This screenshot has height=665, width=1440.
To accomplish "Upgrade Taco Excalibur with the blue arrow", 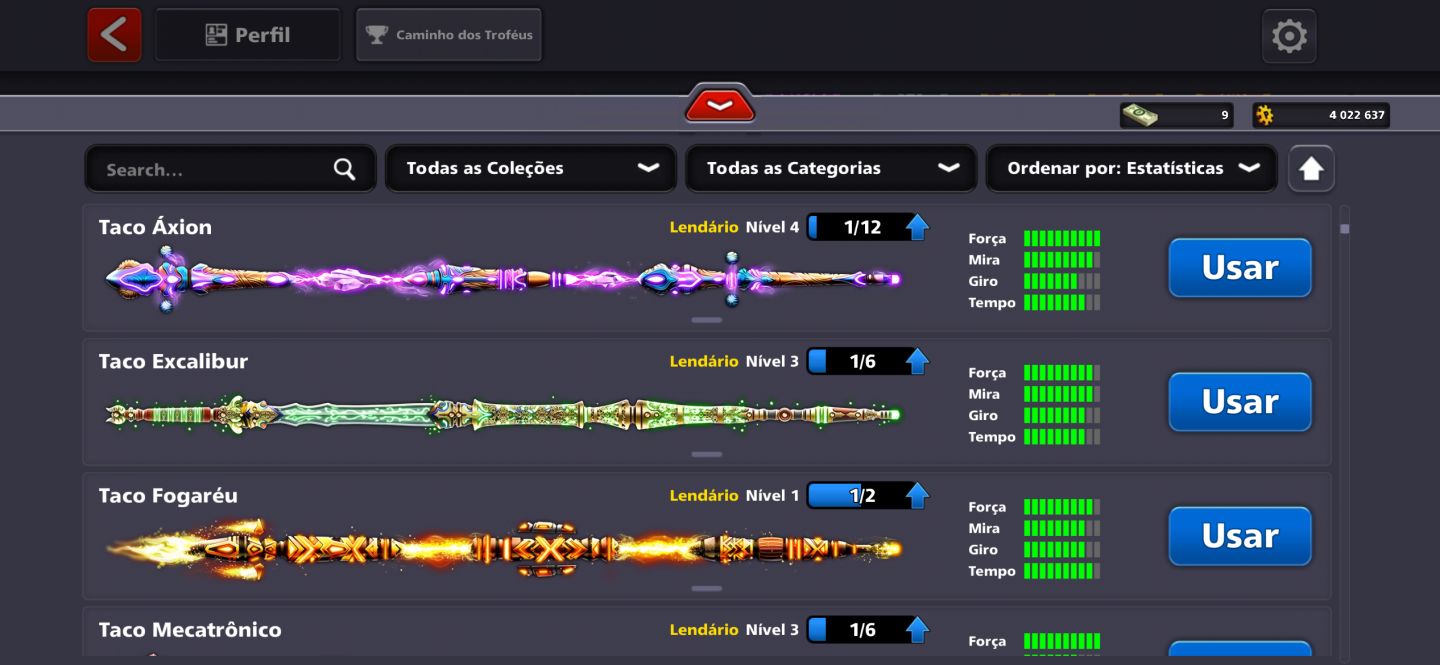I will coord(917,361).
